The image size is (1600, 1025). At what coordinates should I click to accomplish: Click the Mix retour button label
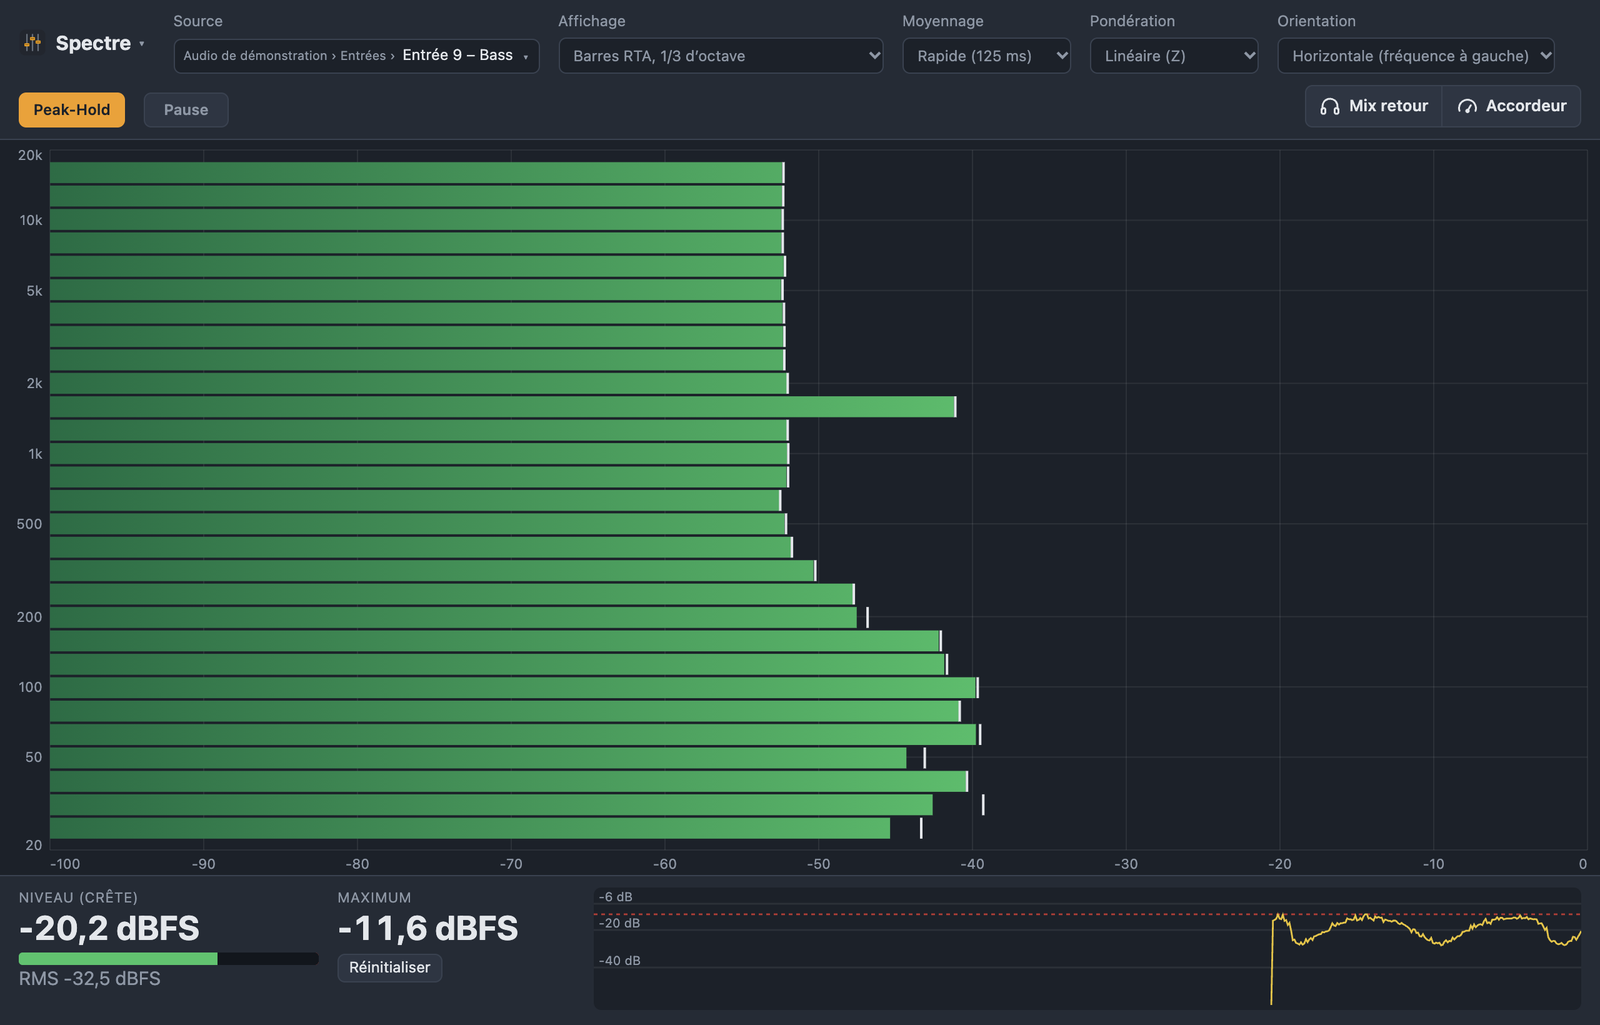(x=1388, y=106)
